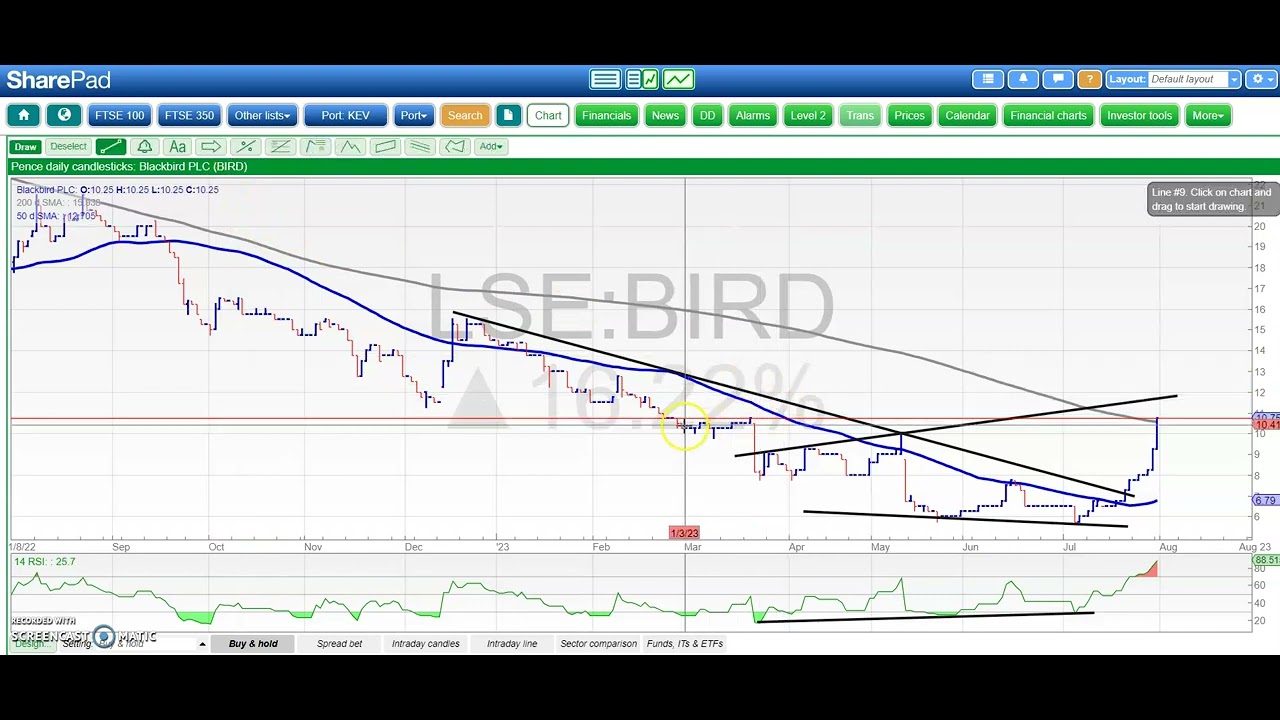Open the FTSE 350 list
This screenshot has height=720, width=1280.
[189, 115]
